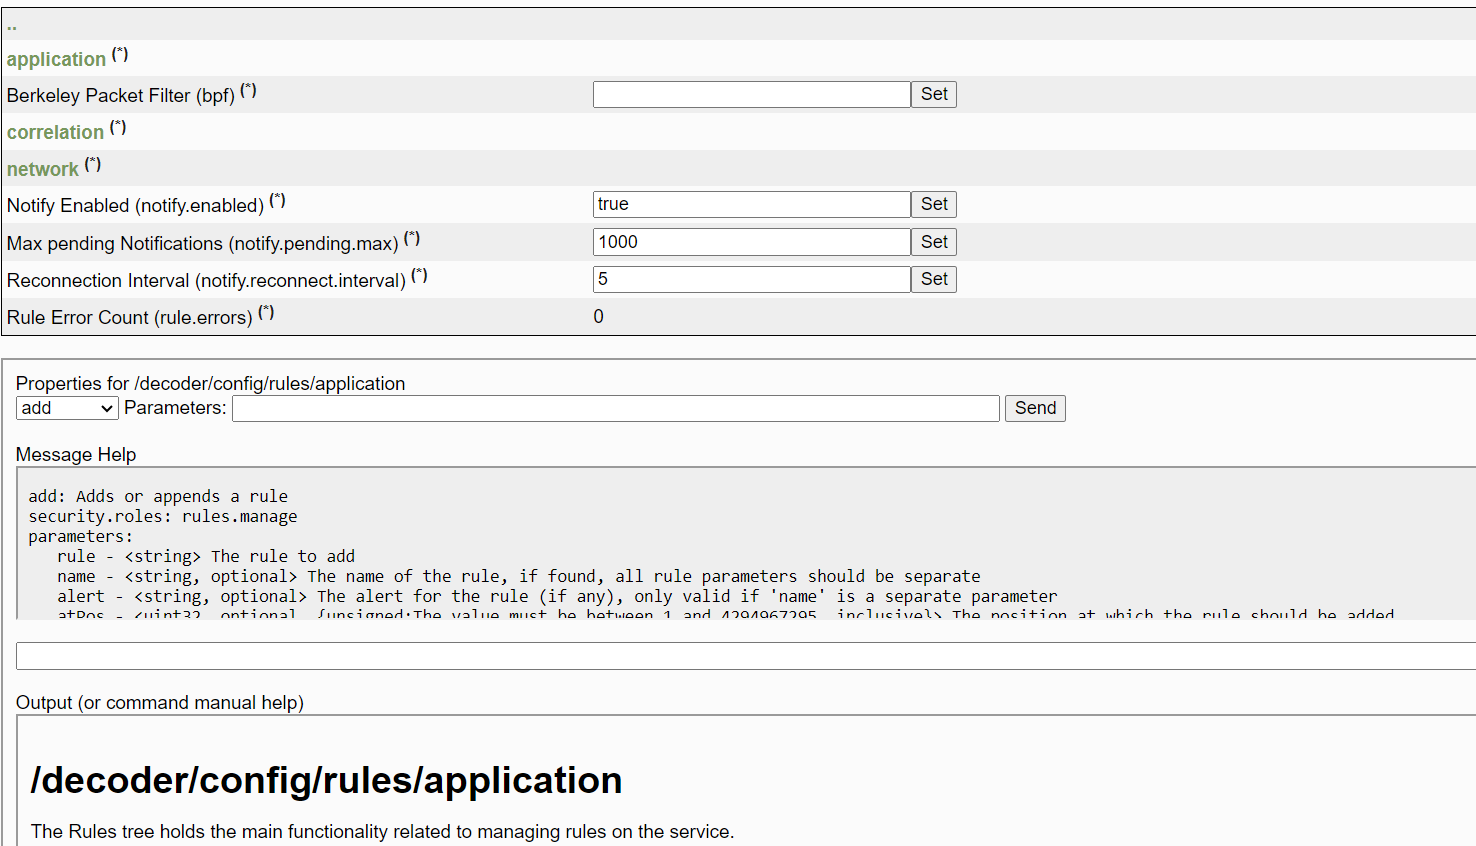Screen dimensions: 1476x846
Task: Click the asterisk next to Reconnection Interval
Action: (419, 275)
